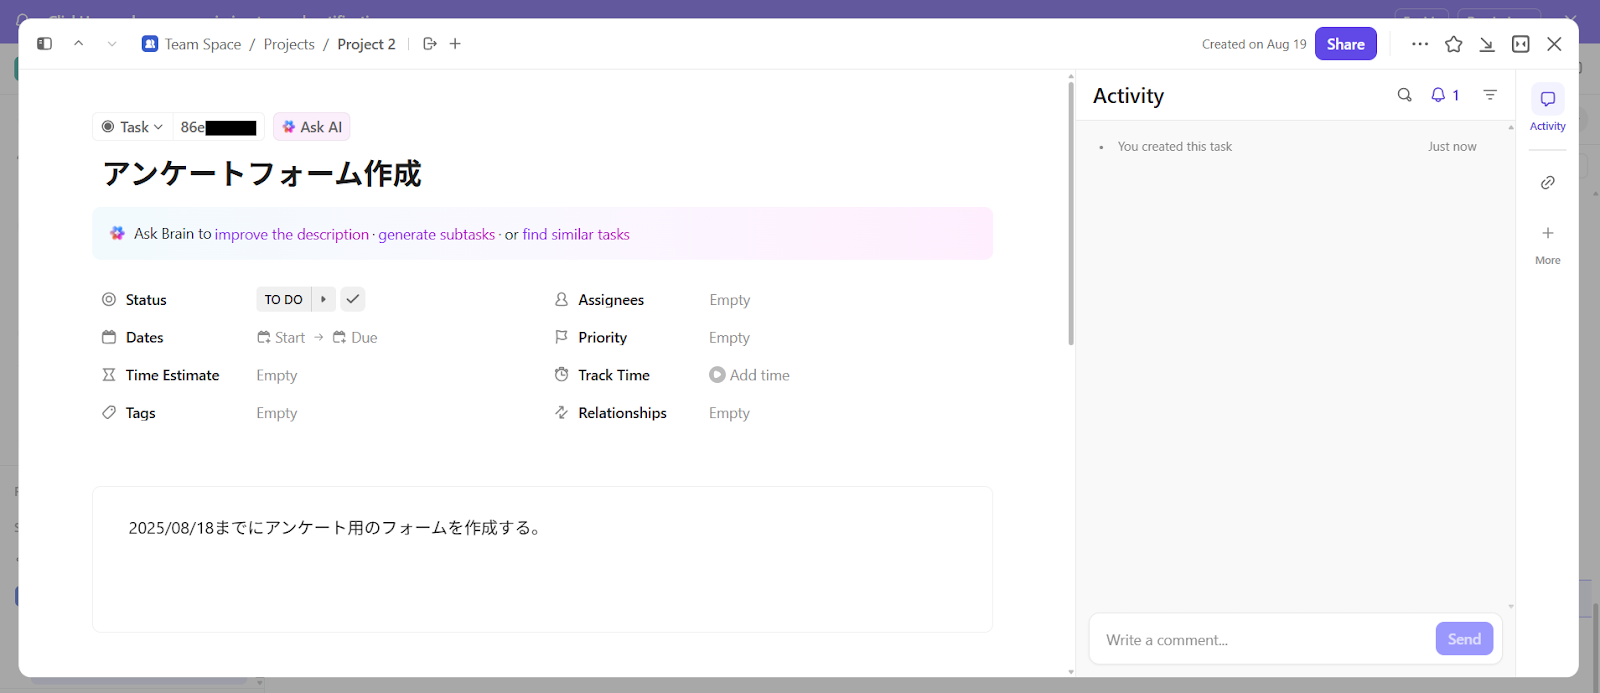The height and width of the screenshot is (693, 1600).
Task: Click the Track Time field label
Action: tap(614, 375)
